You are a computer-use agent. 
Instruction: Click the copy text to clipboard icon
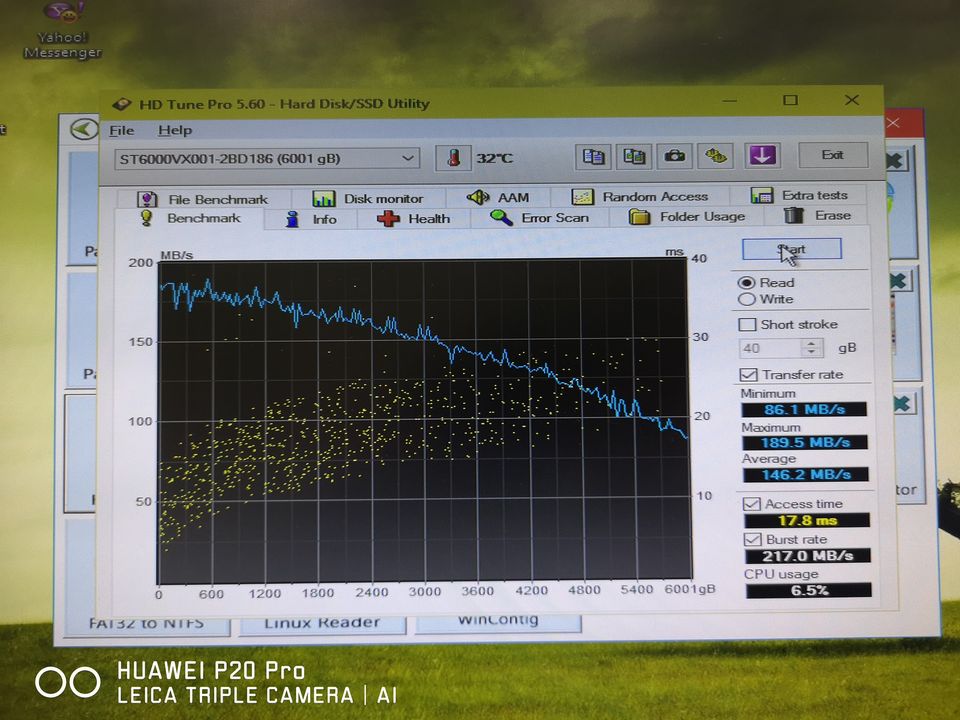click(593, 156)
